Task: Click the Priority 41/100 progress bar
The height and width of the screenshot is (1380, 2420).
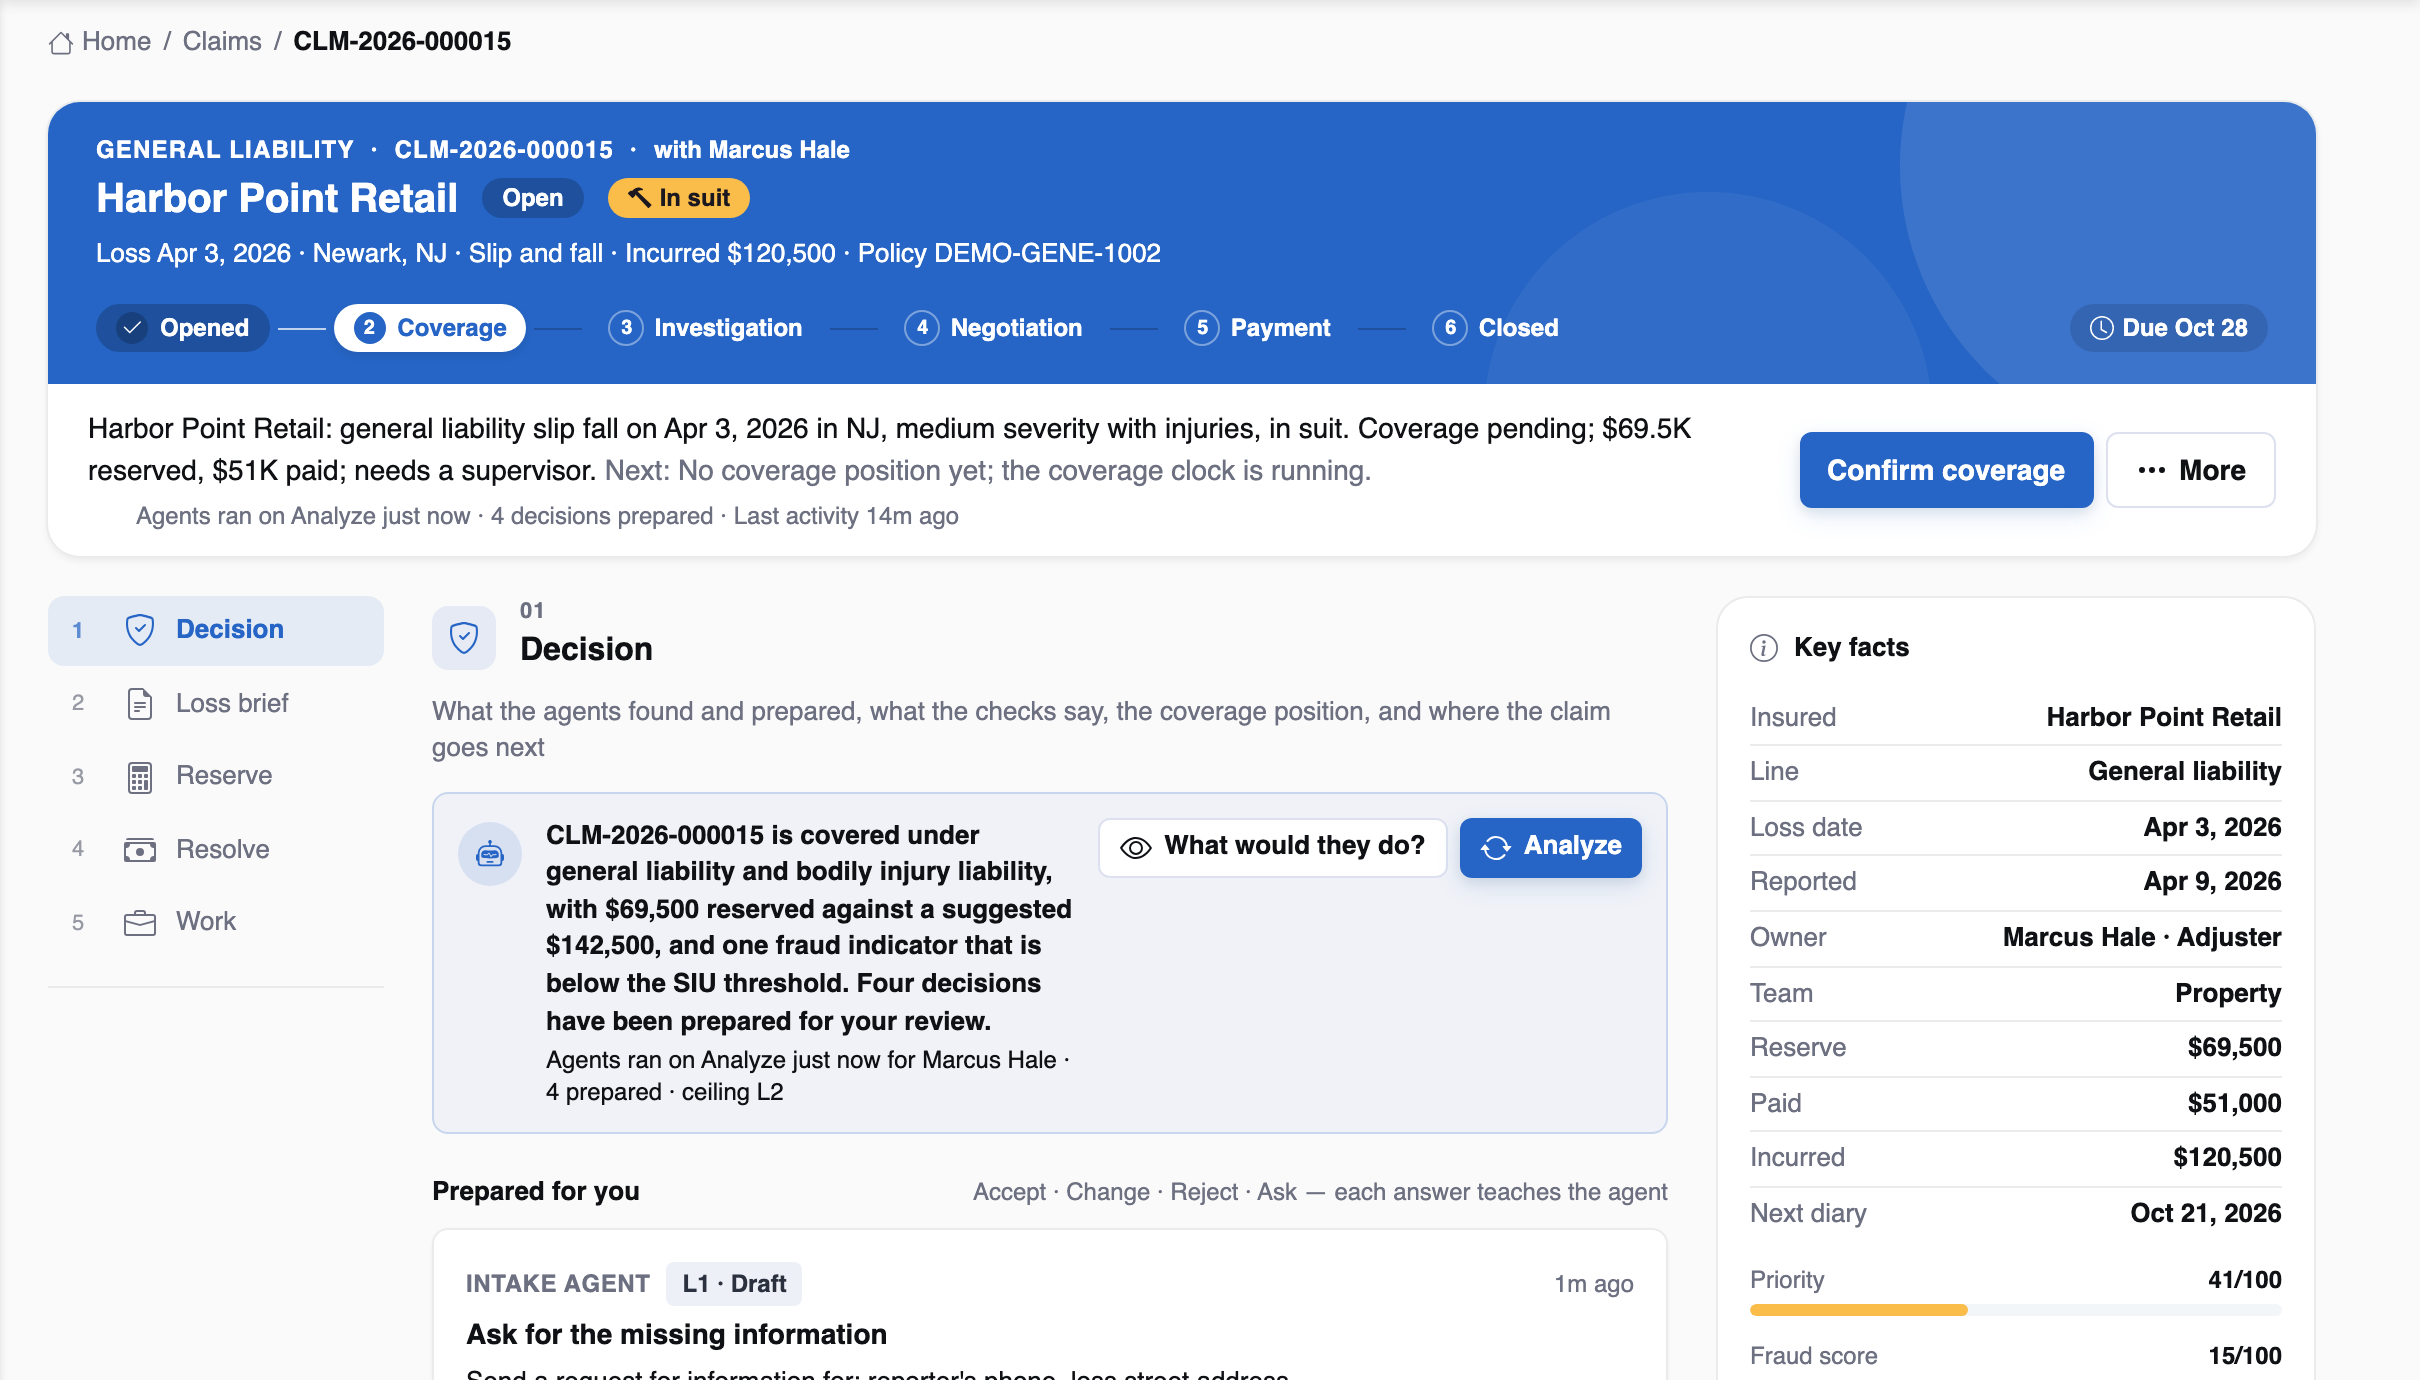Action: pyautogui.click(x=2016, y=1310)
